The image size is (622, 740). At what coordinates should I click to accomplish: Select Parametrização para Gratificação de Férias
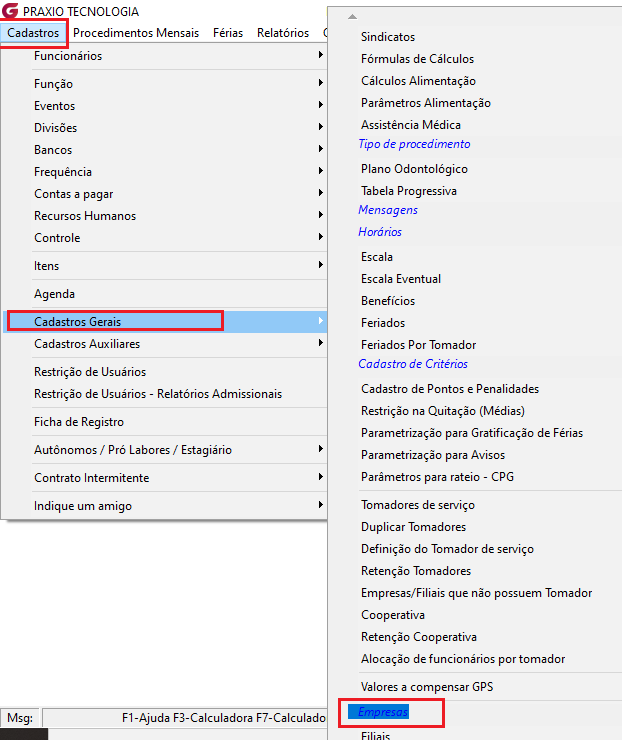[x=472, y=433]
